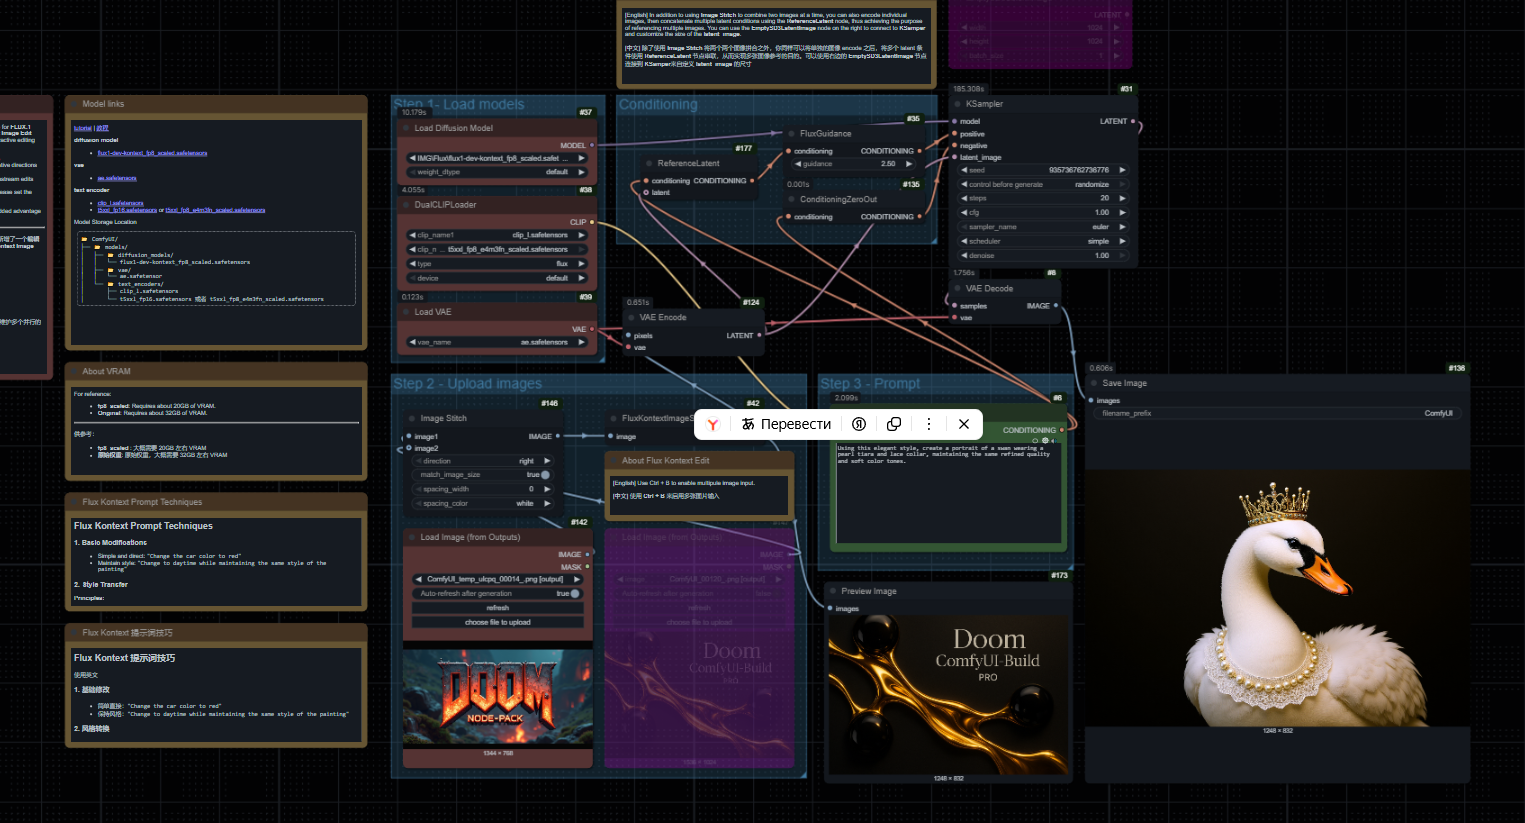1525x823 pixels.
Task: Click the Yandex logo in translate popup
Action: point(713,424)
